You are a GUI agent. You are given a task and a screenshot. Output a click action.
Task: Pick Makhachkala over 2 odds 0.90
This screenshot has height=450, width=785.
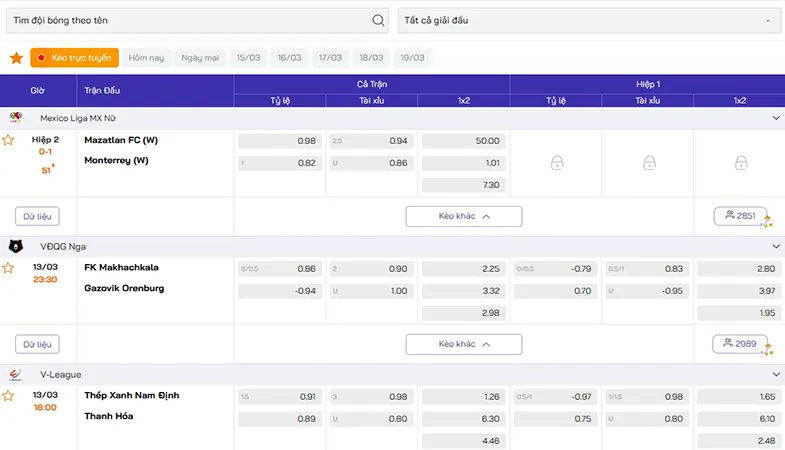(x=372, y=269)
